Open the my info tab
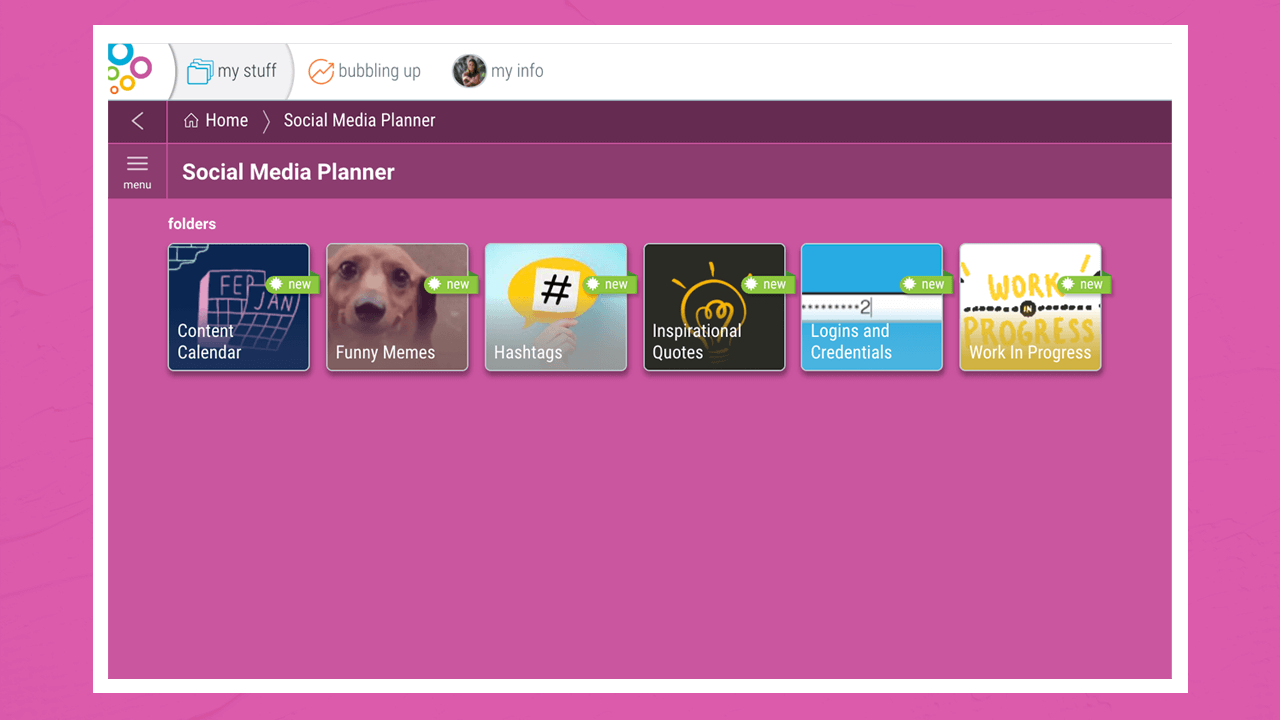Screen dimensions: 1280x720 [498, 71]
